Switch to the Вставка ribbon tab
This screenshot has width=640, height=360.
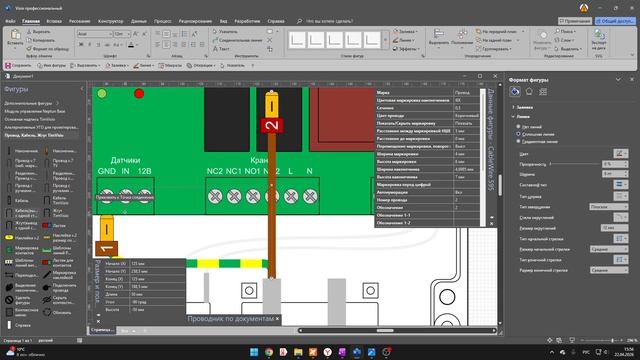pyautogui.click(x=54, y=21)
